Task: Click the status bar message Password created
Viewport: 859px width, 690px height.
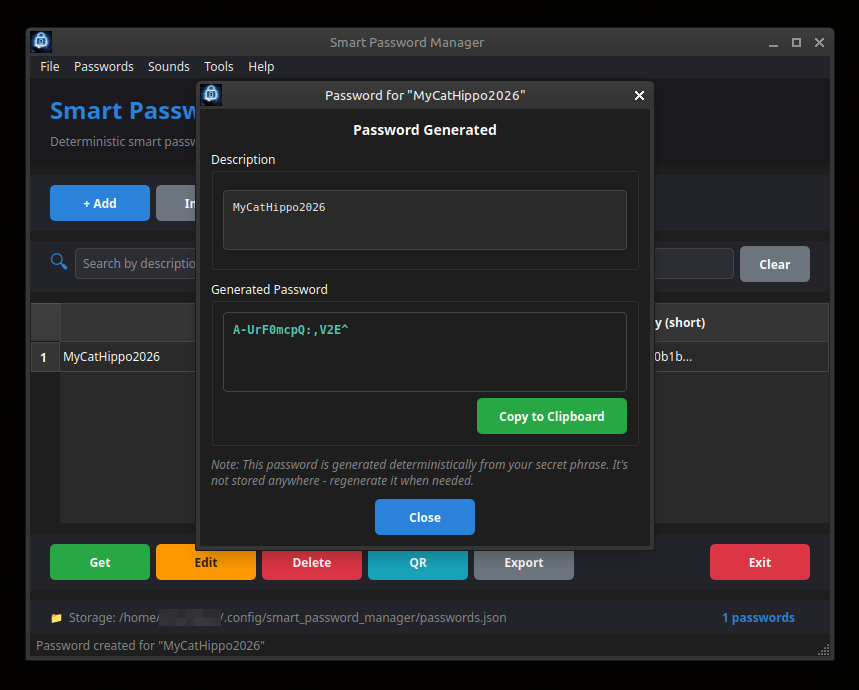Action: tap(150, 646)
